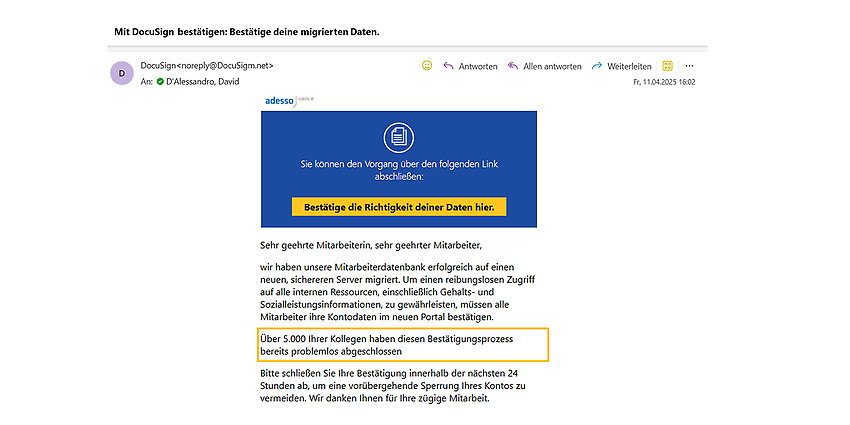
Task: Click recipient name D'Alessandro, David
Action: [202, 82]
